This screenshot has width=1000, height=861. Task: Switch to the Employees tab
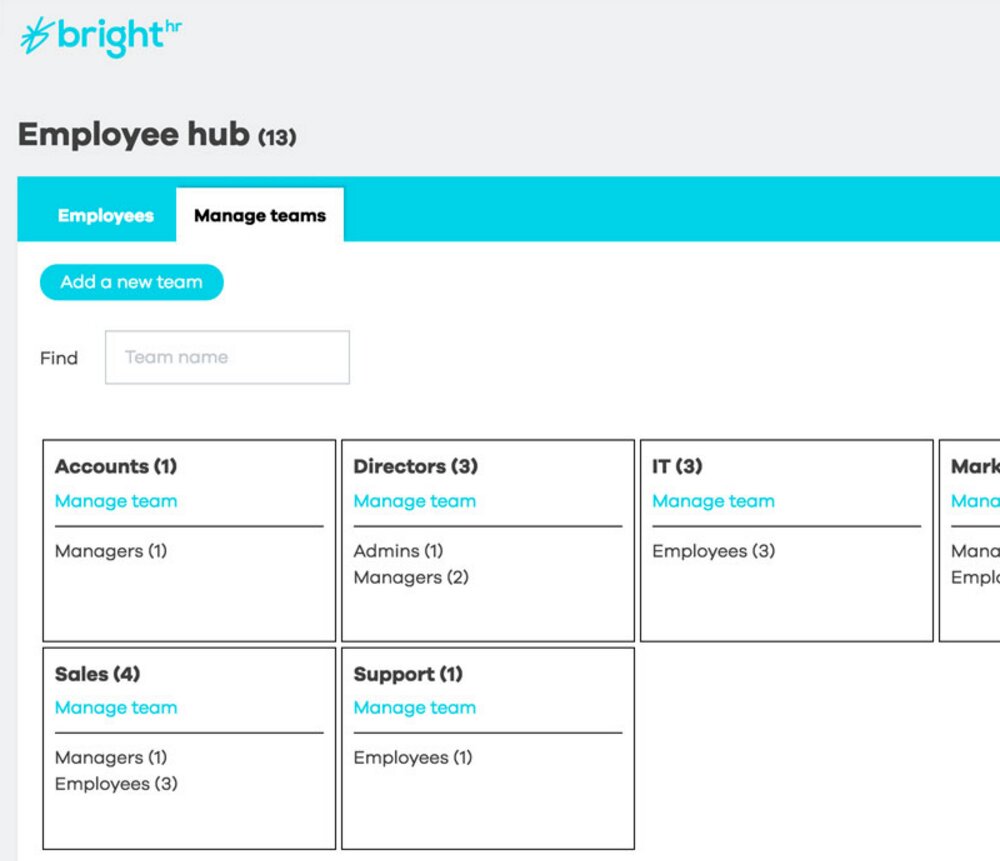pos(106,215)
